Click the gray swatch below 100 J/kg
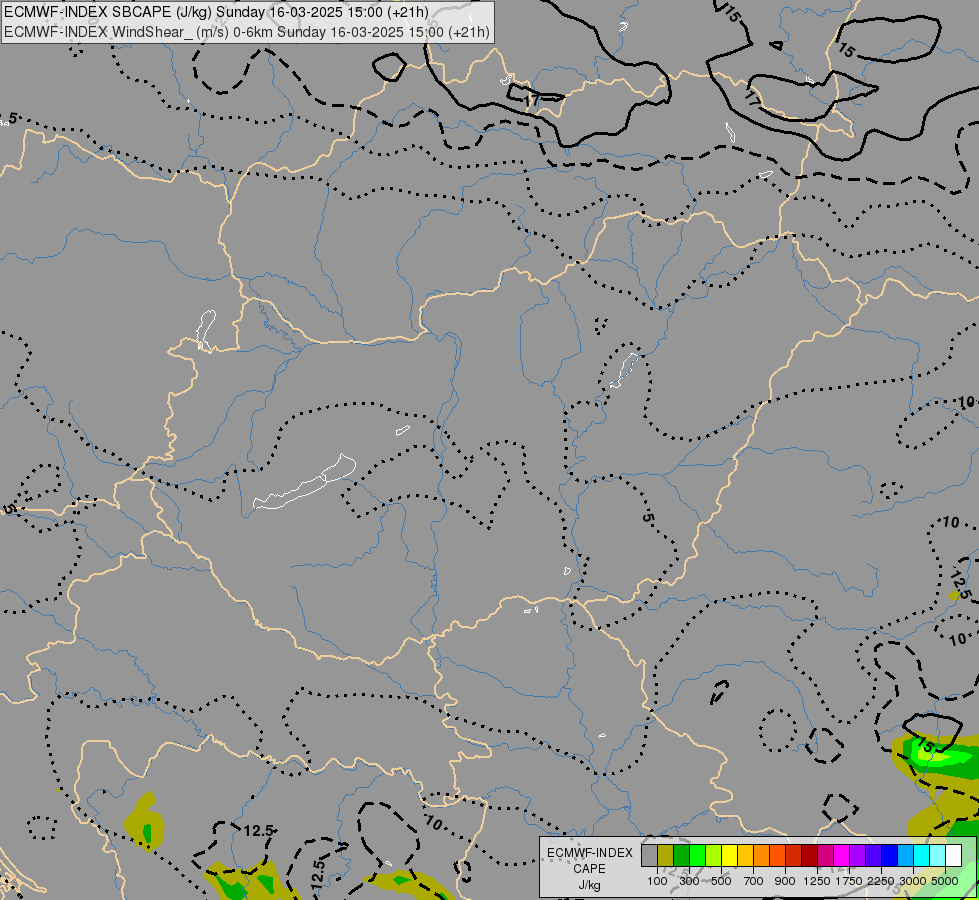Viewport: 979px width, 900px height. [x=649, y=856]
